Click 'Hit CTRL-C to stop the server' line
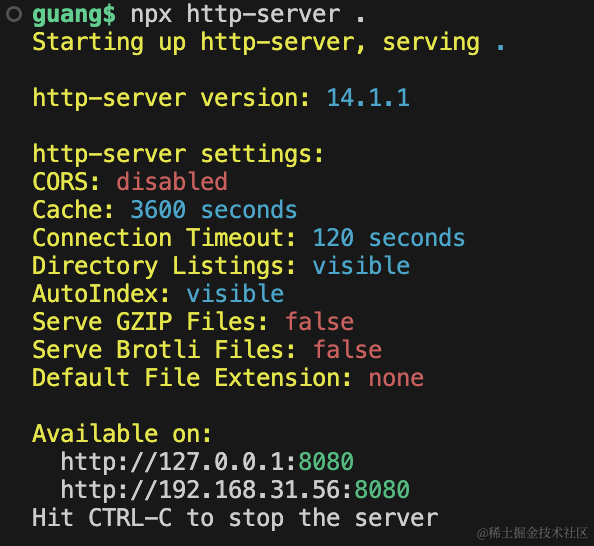This screenshot has width=594, height=546. click(x=235, y=518)
